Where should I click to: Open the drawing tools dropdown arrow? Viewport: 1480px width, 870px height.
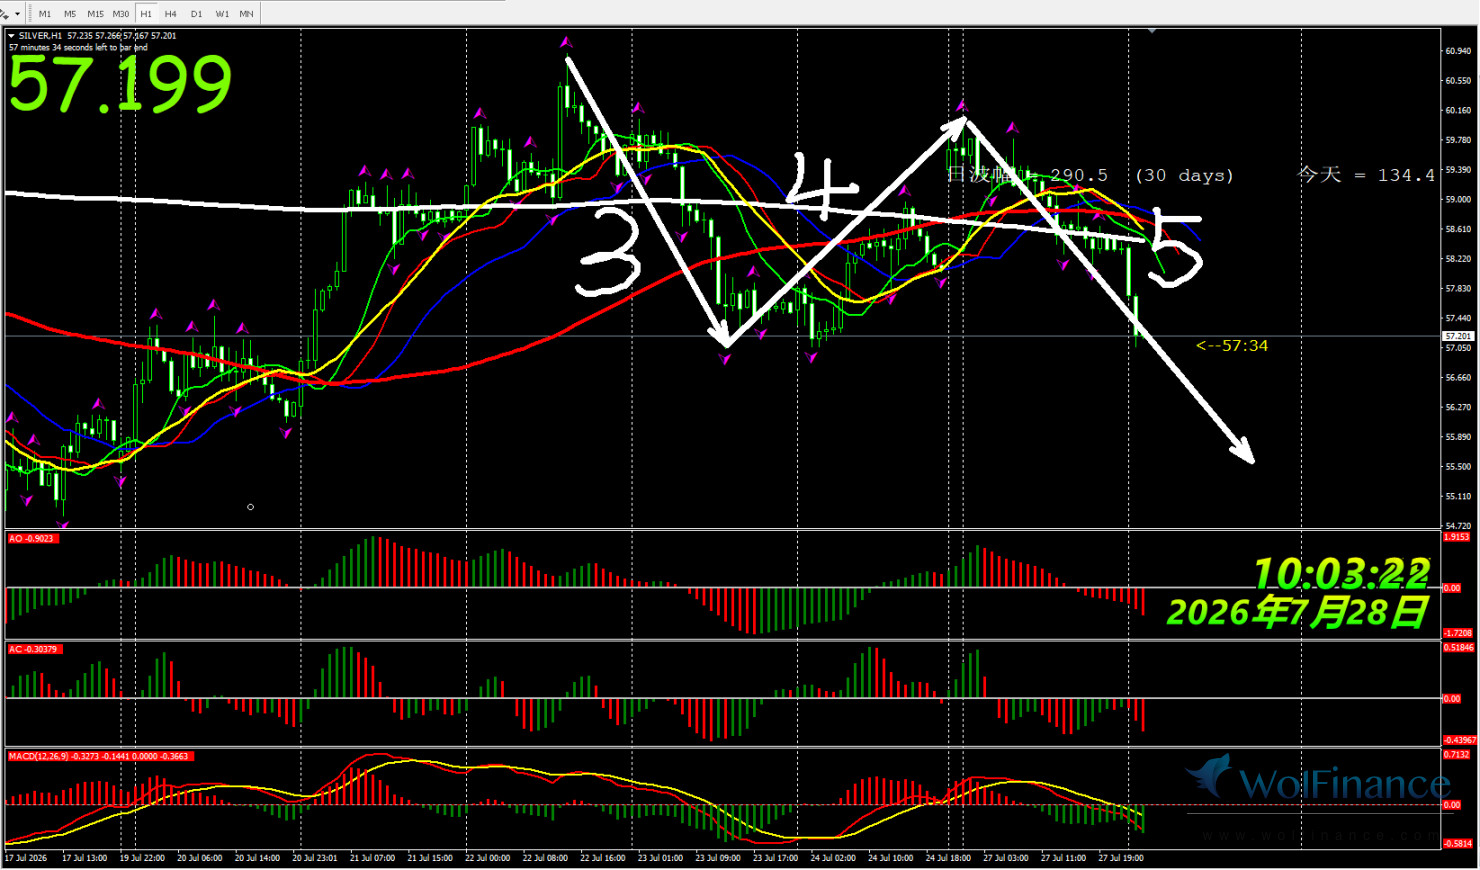[18, 14]
